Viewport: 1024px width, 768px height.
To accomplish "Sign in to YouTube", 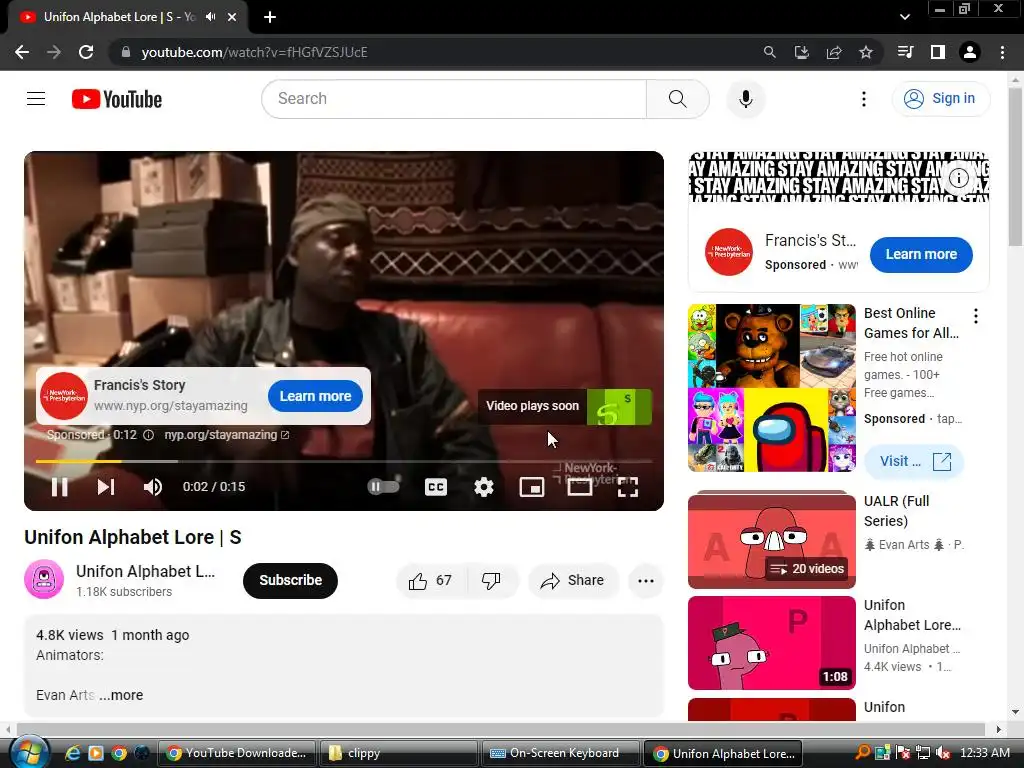I will [940, 99].
